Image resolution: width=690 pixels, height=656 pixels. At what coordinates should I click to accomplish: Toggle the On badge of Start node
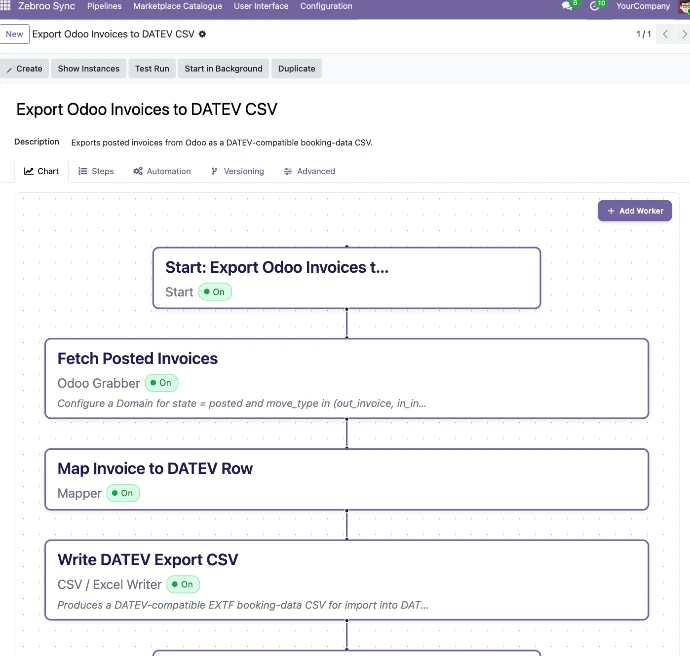click(215, 292)
